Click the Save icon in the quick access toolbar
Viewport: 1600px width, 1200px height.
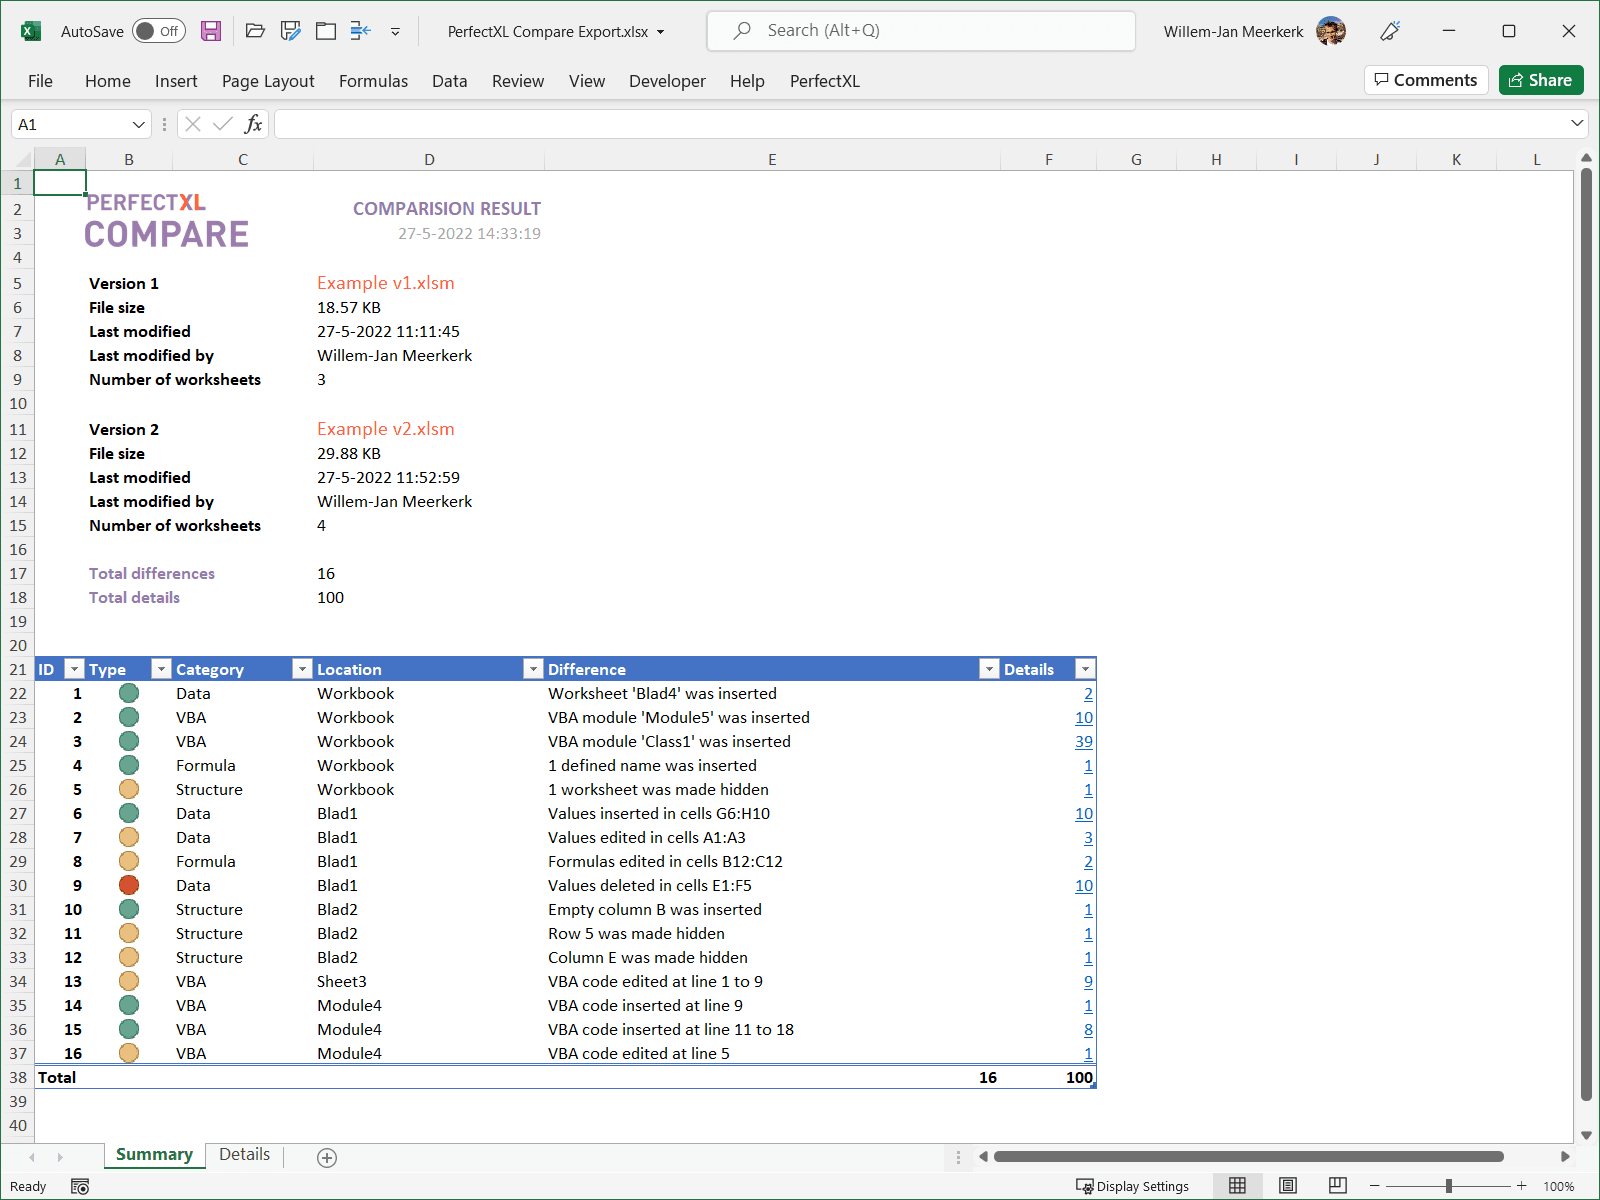211,31
